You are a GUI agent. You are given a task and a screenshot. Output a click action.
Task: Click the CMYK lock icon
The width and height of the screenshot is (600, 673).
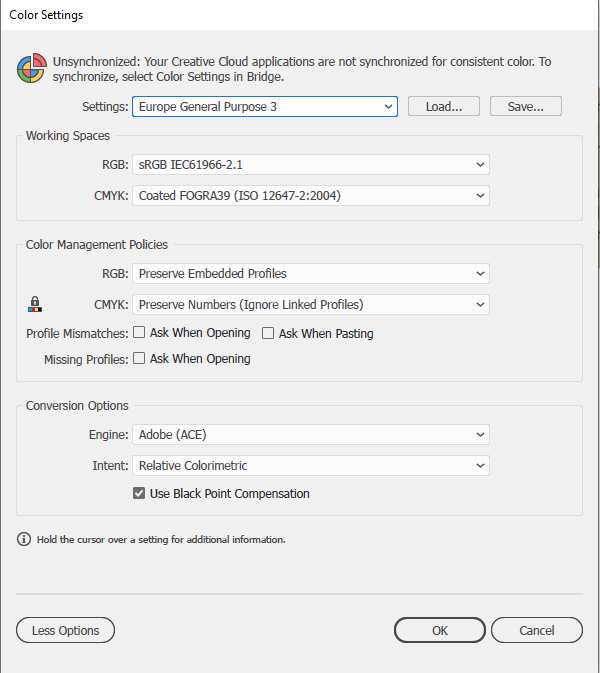point(35,304)
